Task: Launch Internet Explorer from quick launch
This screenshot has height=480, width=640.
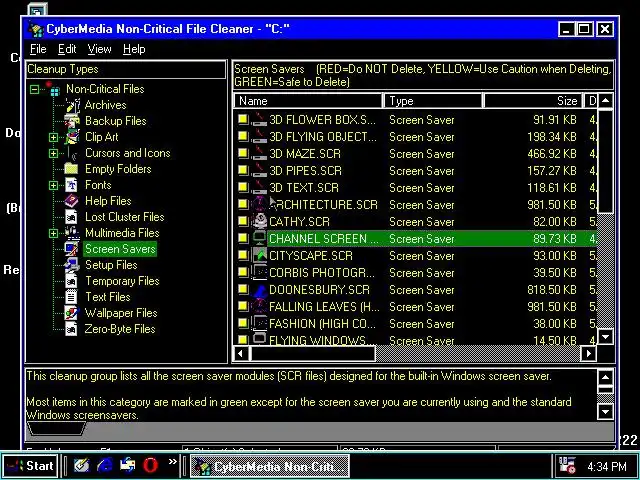Action: (105, 465)
